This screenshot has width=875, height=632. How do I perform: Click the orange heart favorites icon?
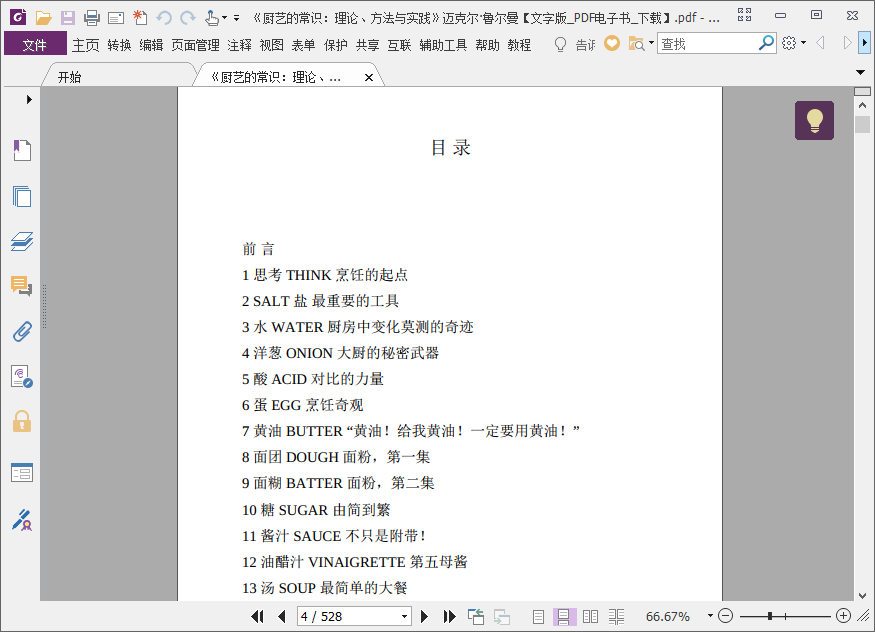point(612,43)
